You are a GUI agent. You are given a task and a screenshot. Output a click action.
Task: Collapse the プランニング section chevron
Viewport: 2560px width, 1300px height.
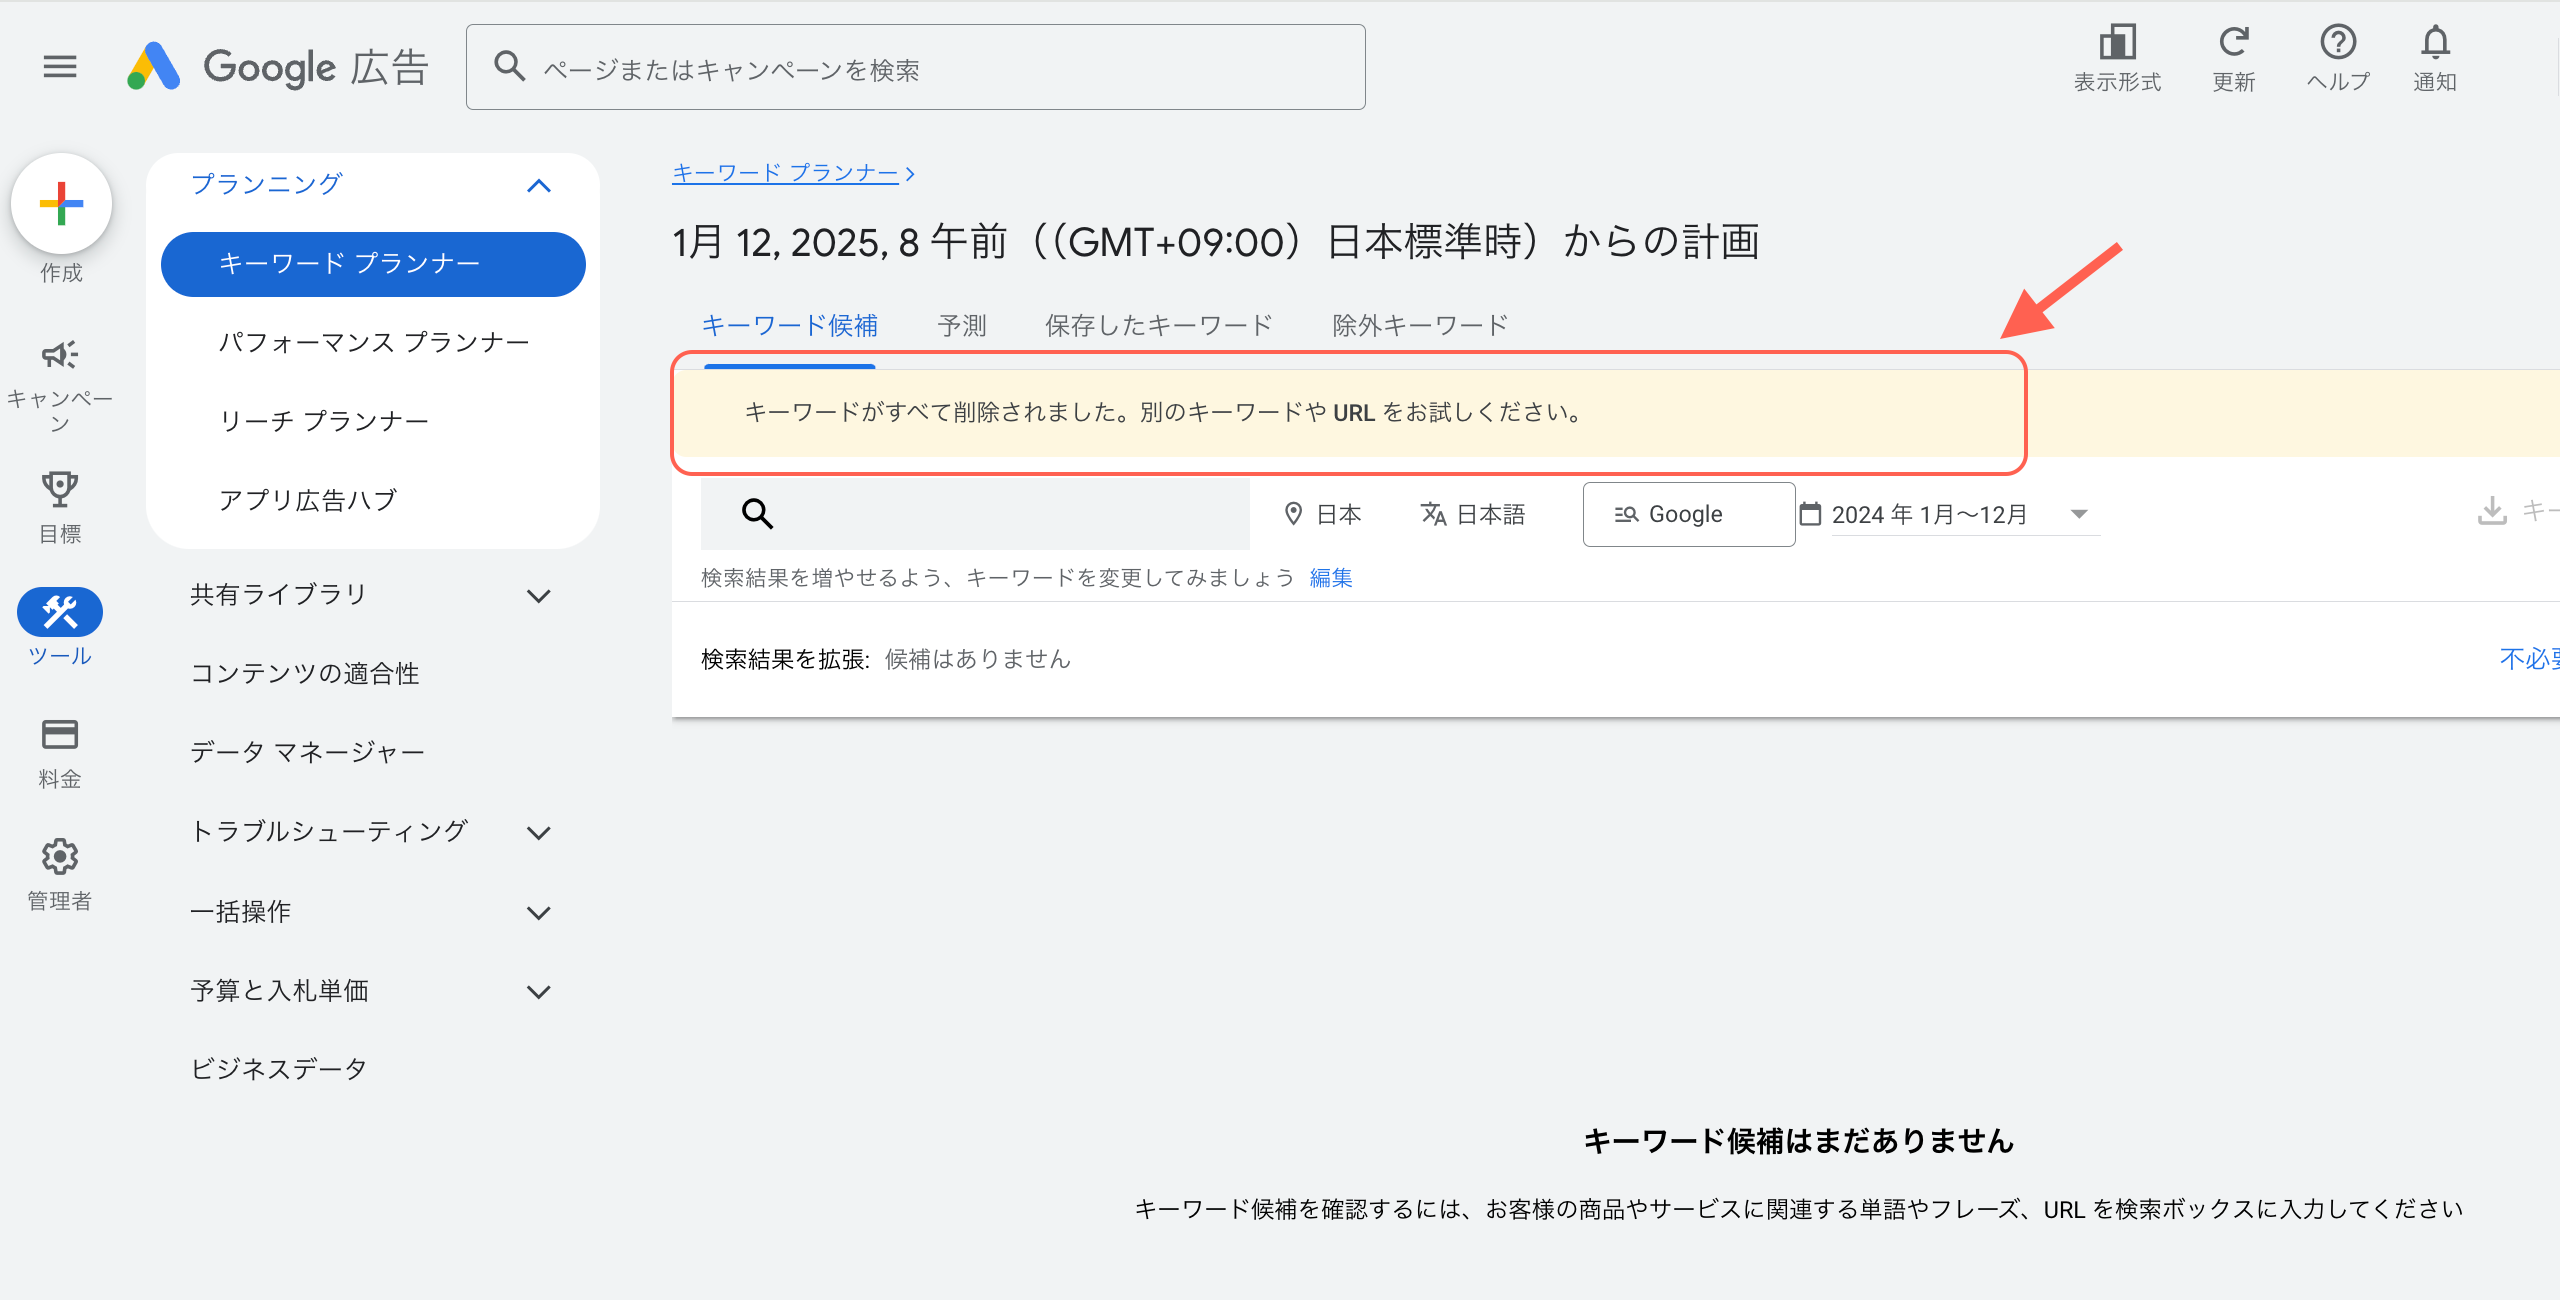point(539,186)
